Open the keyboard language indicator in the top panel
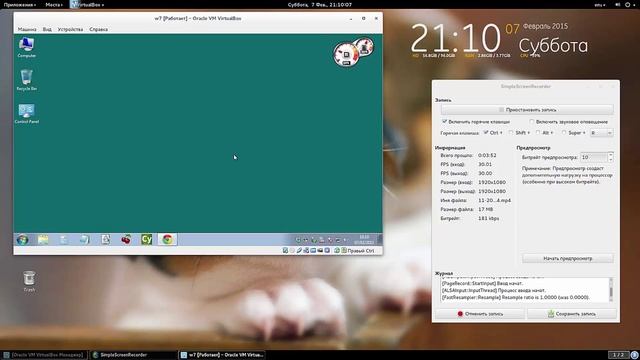The width and height of the screenshot is (640, 360). click(x=600, y=4)
